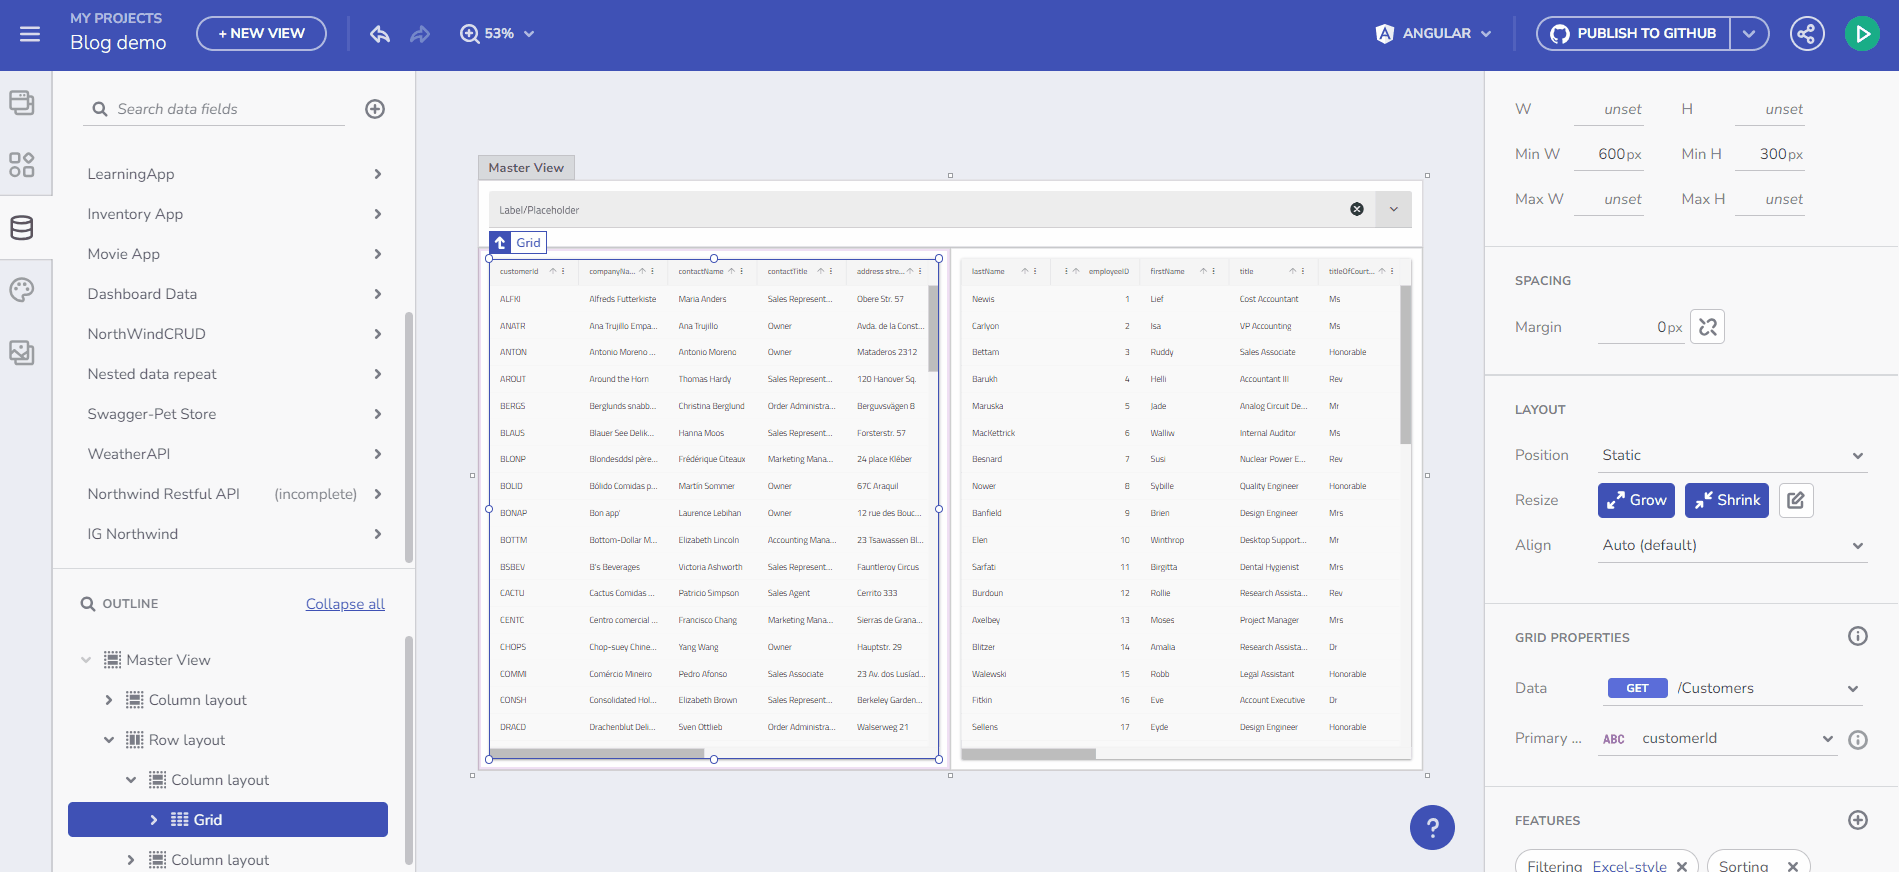Screen dimensions: 1899x872
Task: Open the Position Static dropdown
Action: [1732, 455]
